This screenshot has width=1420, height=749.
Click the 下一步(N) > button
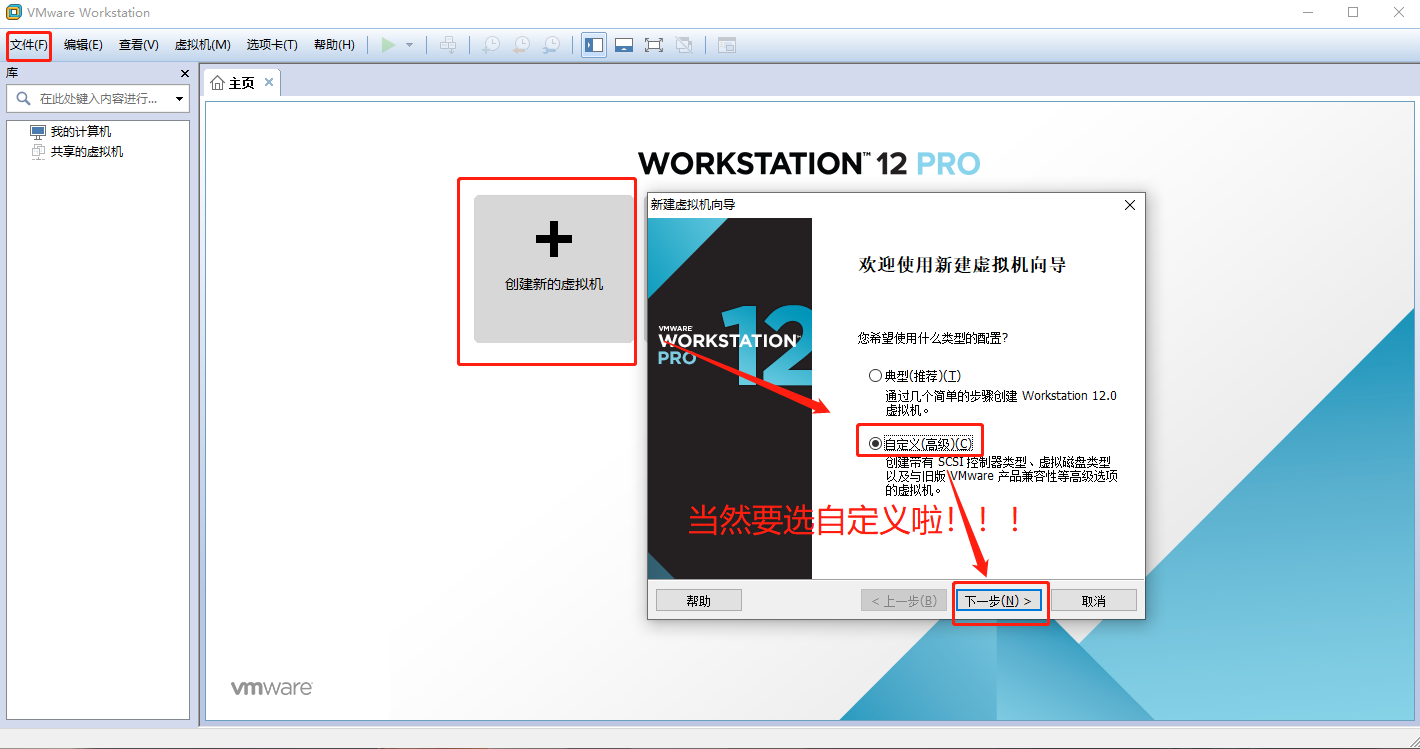point(998,600)
